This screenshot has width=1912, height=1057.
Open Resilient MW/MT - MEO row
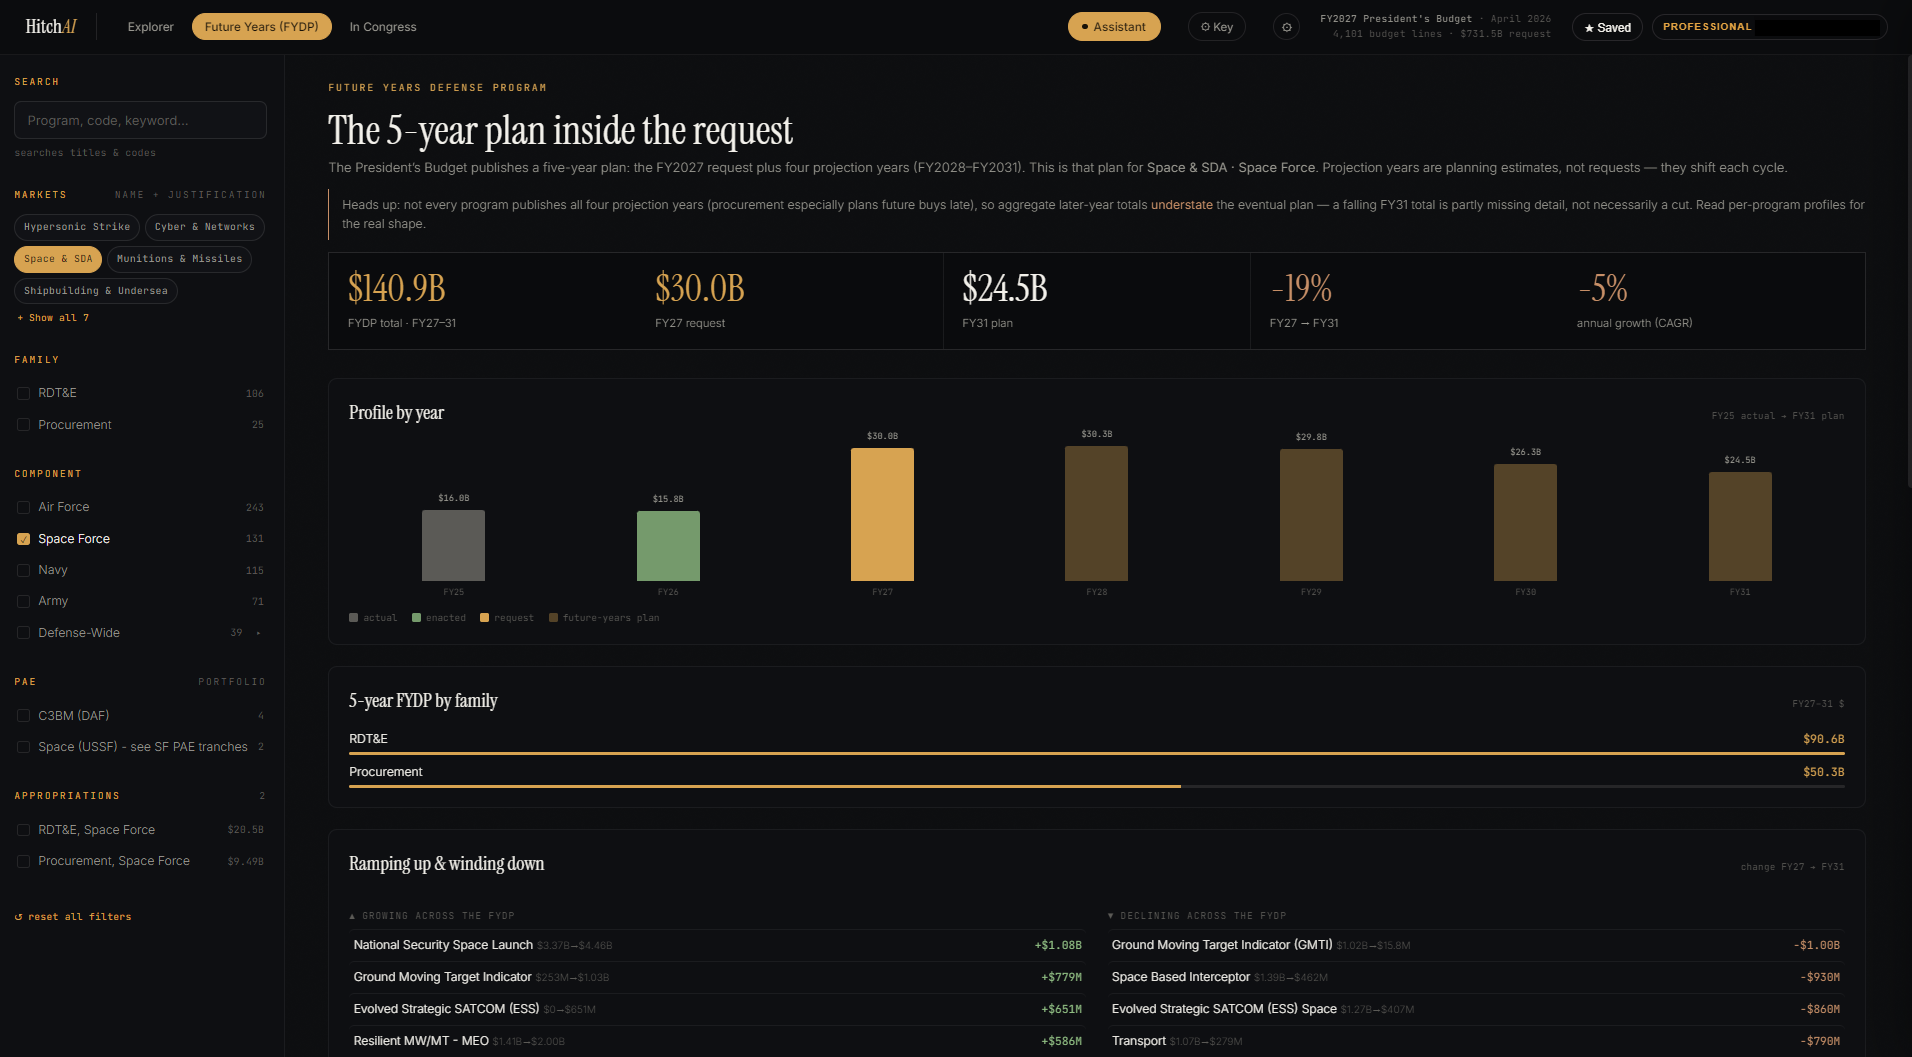click(717, 1041)
